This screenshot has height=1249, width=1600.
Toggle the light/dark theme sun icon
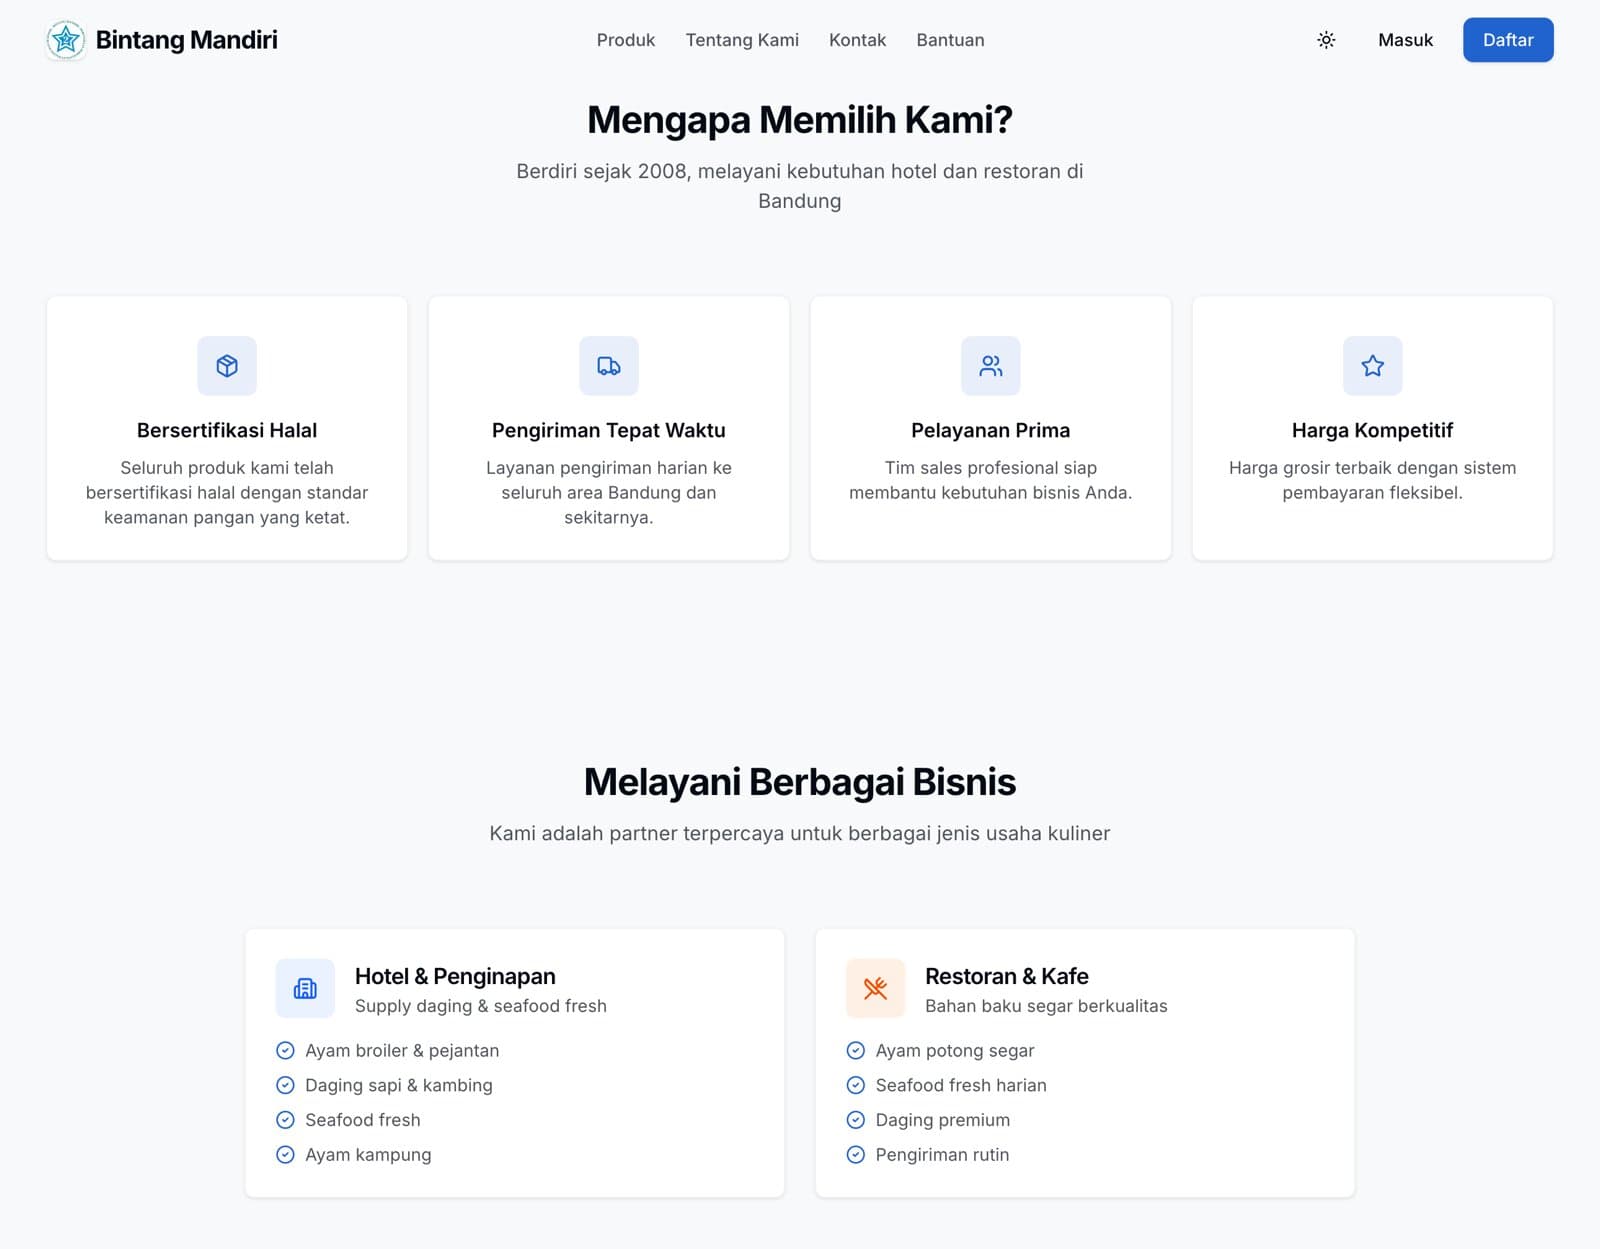tap(1326, 40)
